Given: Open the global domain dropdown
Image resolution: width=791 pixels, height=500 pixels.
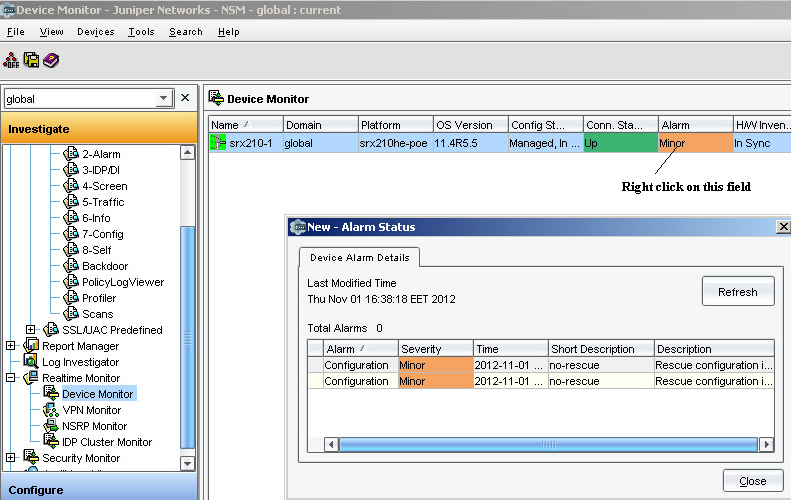Looking at the screenshot, I should 163,98.
